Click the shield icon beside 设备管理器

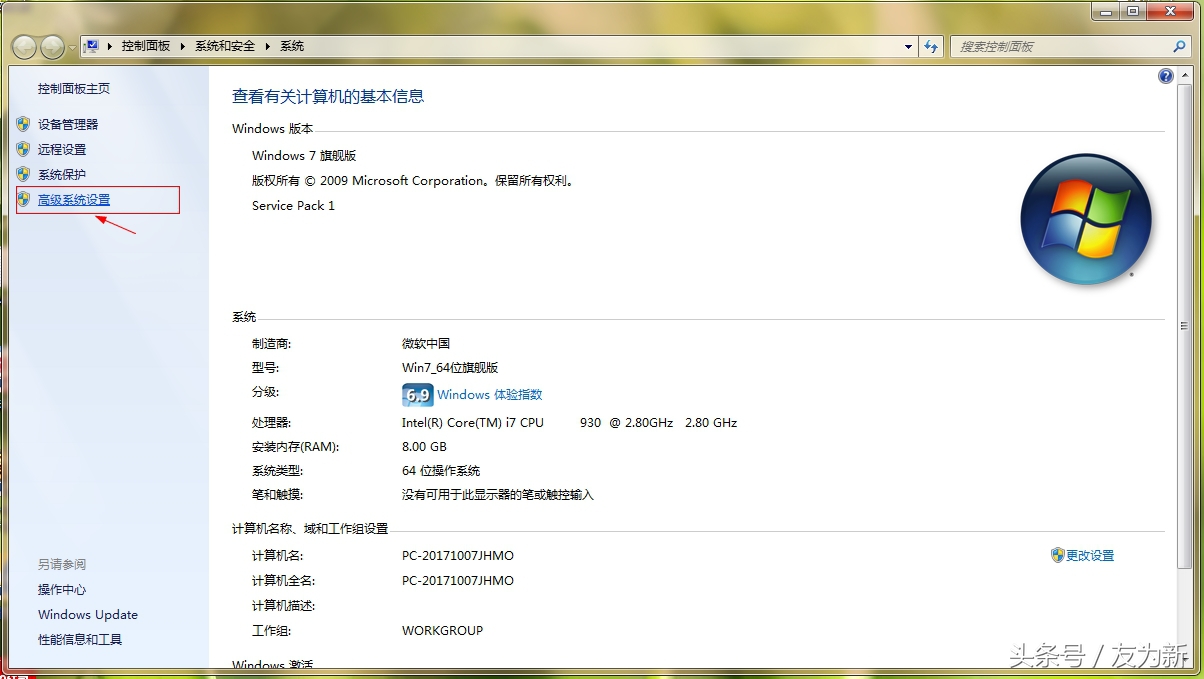click(x=24, y=124)
